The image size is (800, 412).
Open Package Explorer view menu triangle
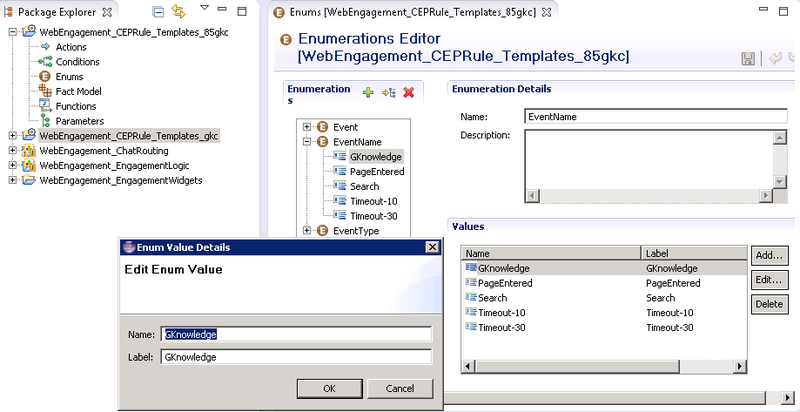coord(204,8)
